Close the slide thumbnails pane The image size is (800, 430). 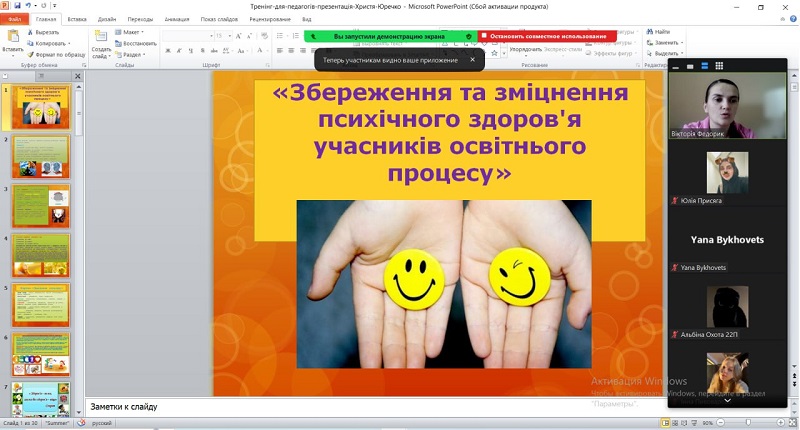[78, 76]
